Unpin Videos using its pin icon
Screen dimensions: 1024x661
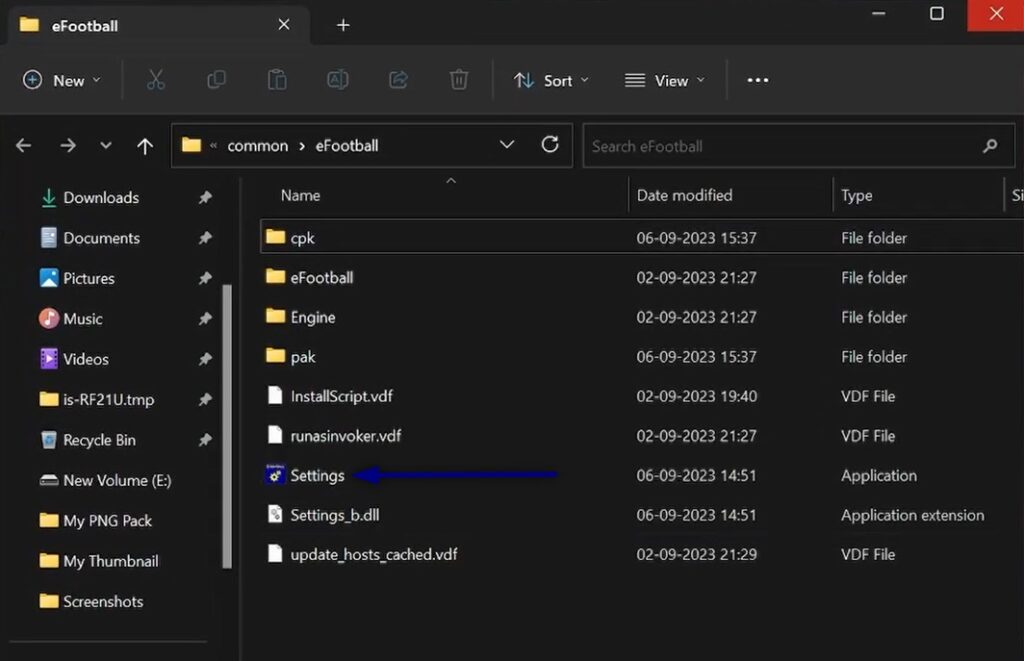point(205,359)
